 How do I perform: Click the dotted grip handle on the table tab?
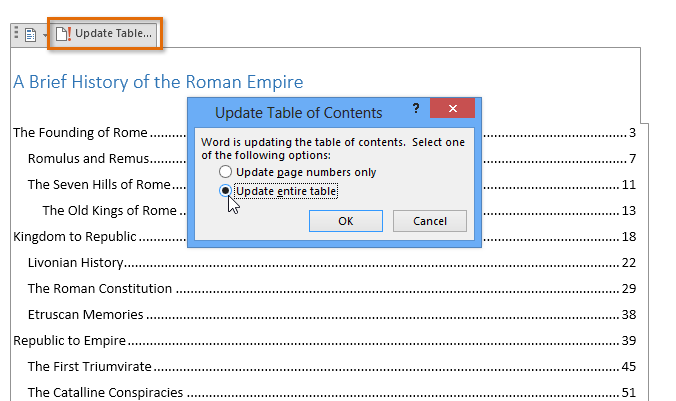16,34
